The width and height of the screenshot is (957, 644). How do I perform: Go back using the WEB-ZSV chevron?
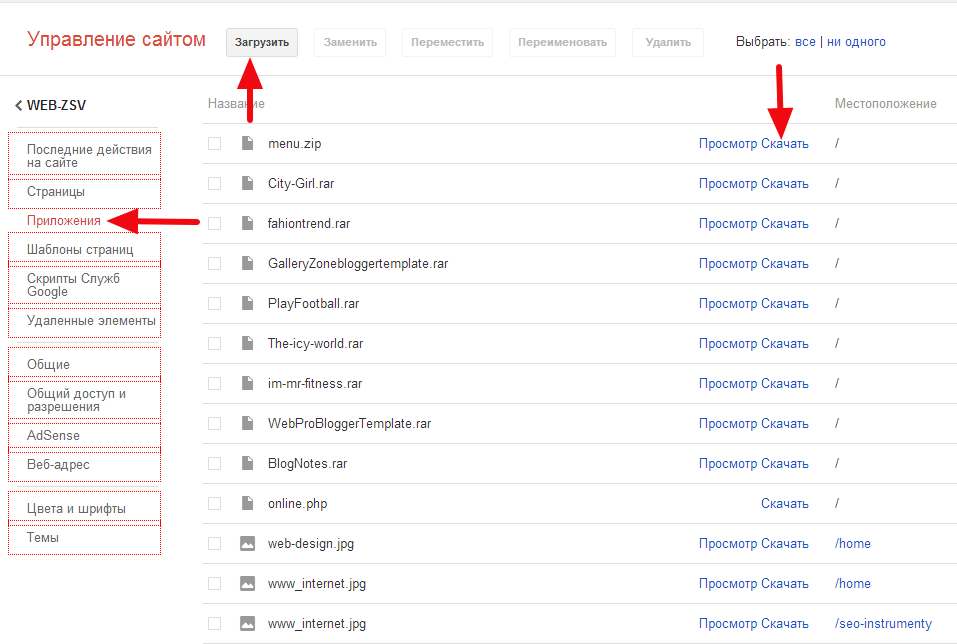[x=19, y=106]
